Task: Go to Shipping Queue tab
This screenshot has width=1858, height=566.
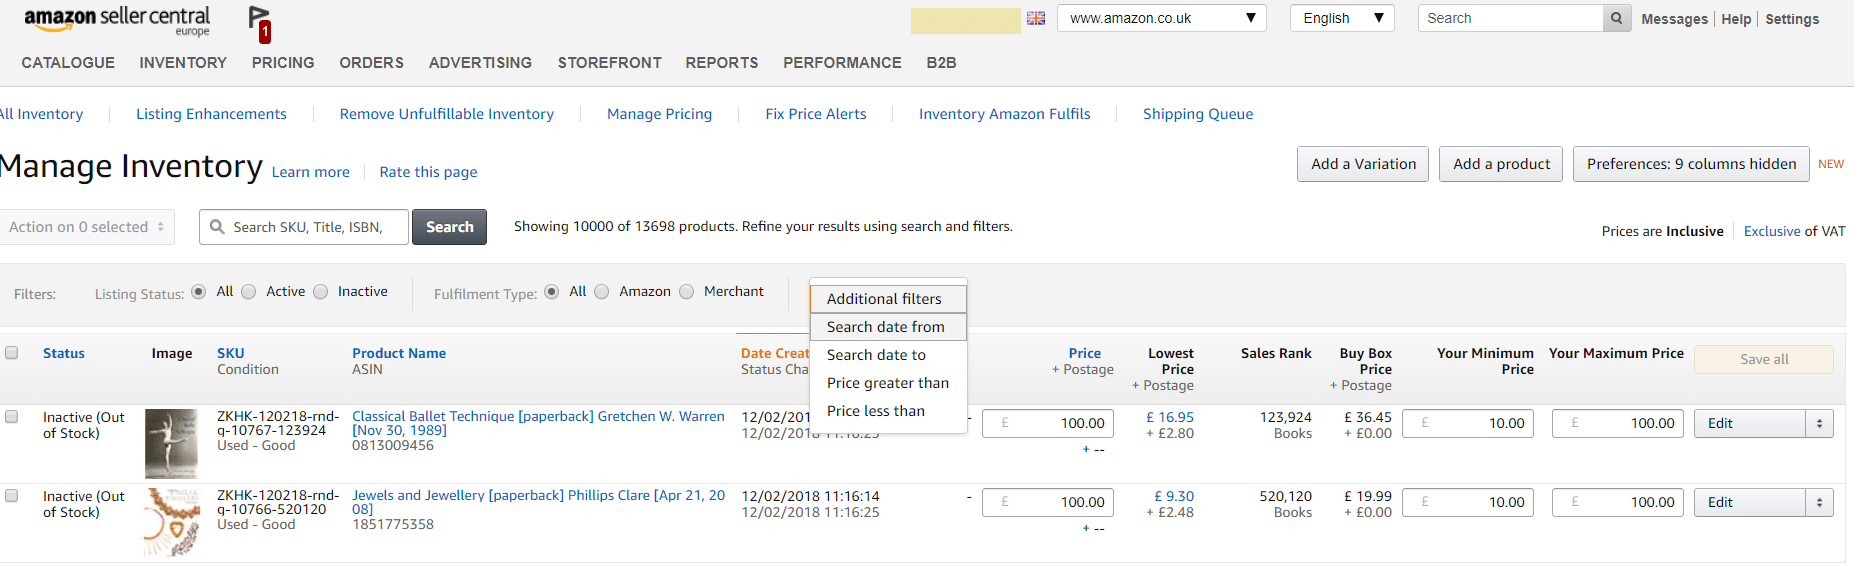Action: point(1198,114)
